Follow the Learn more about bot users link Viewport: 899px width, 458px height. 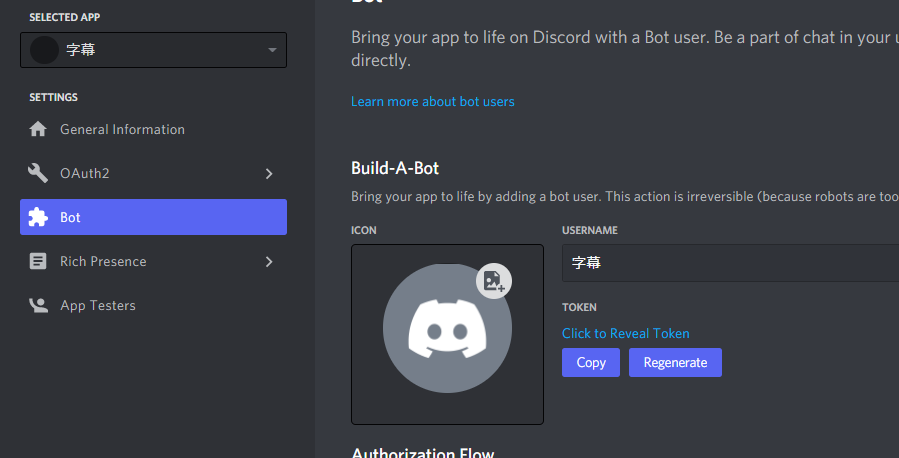[433, 101]
